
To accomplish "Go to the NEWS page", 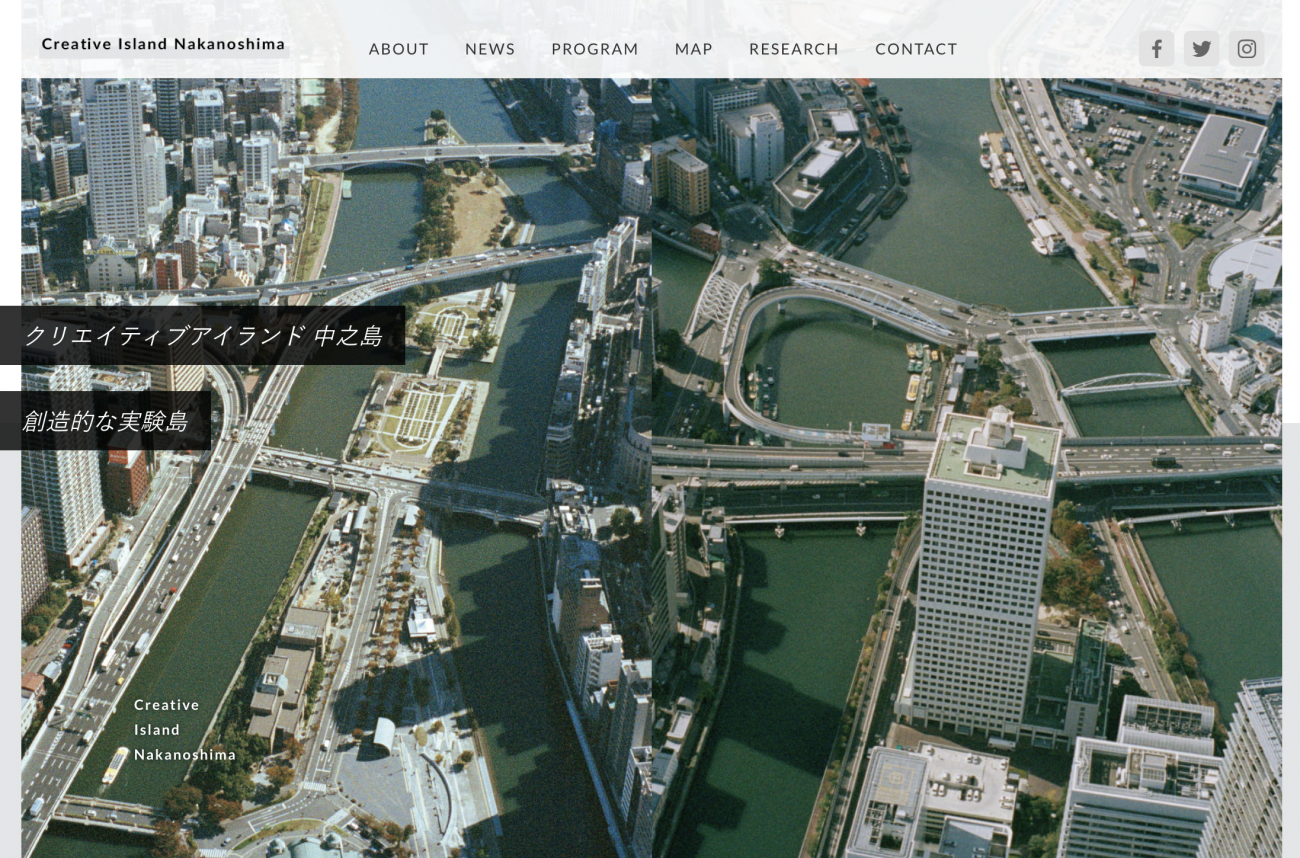I will [490, 49].
